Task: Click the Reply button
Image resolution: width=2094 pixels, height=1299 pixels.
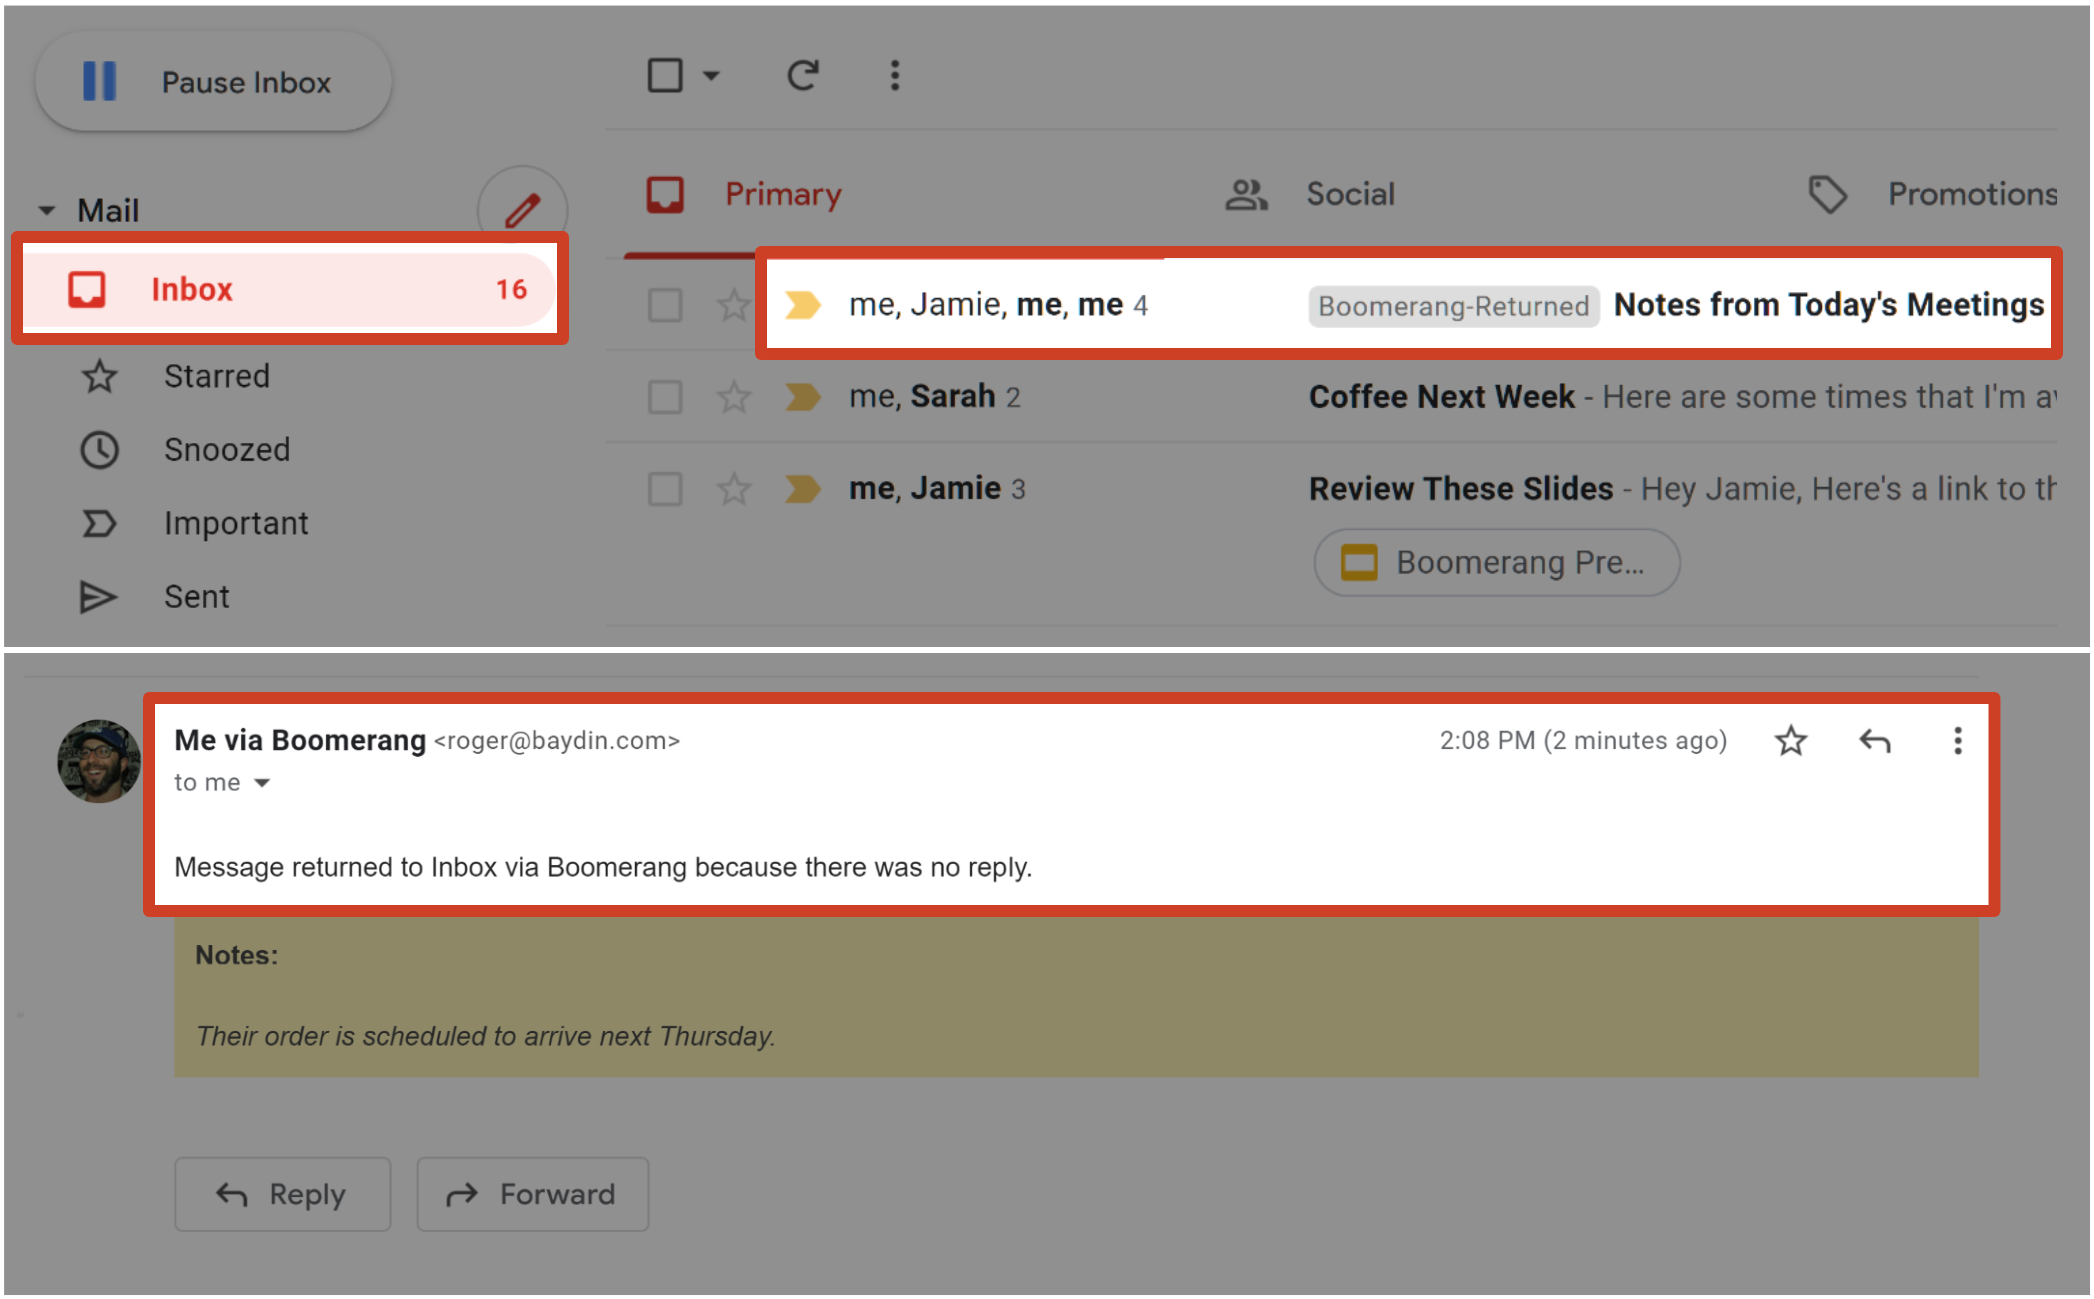Action: [x=283, y=1194]
